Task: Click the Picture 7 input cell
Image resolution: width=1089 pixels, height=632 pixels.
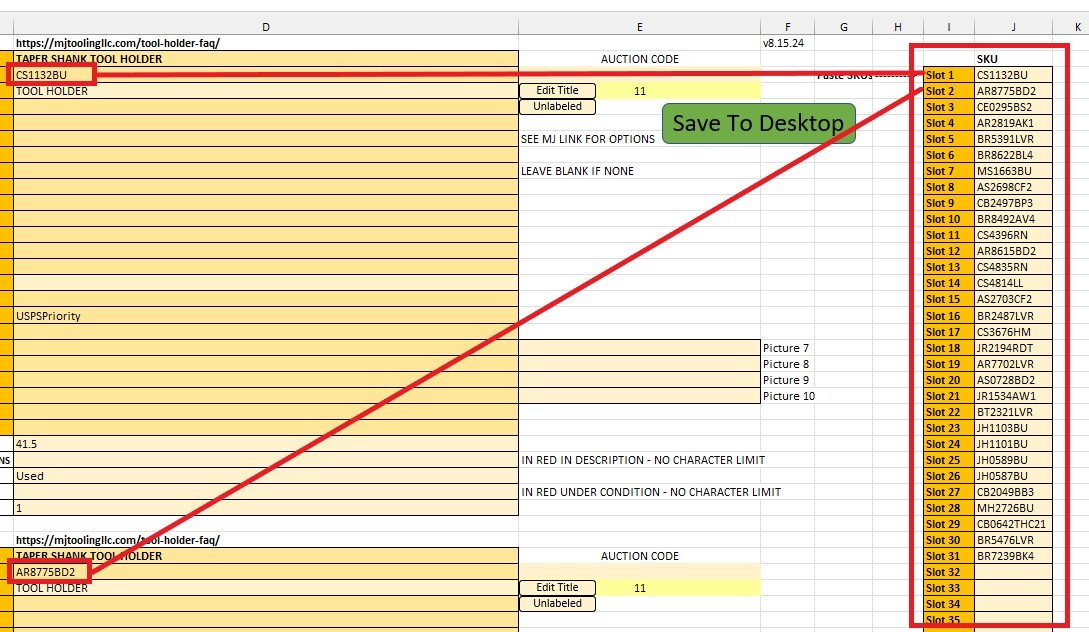Action: click(639, 348)
